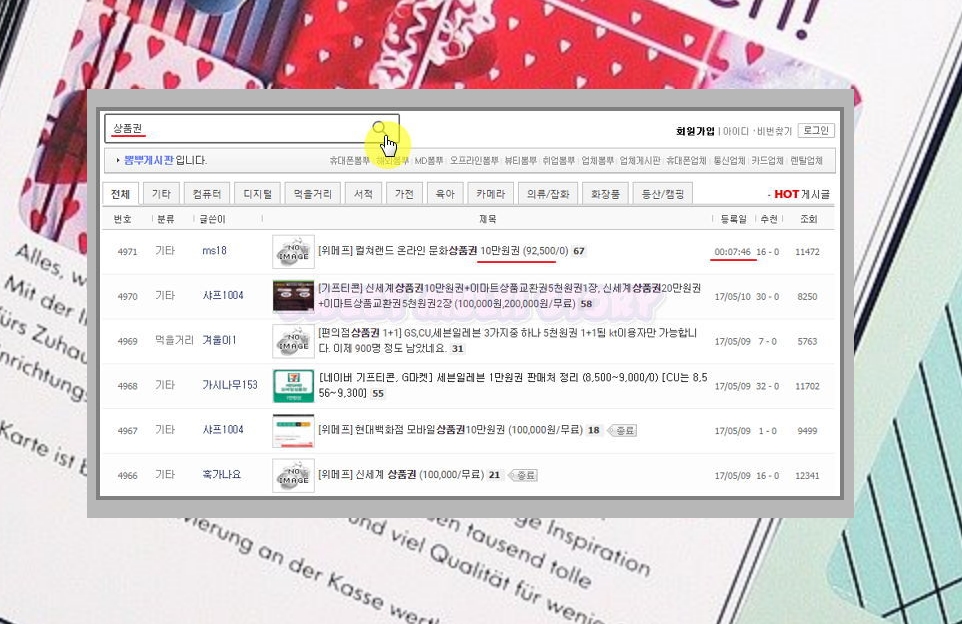The width and height of the screenshot is (962, 624).
Task: Click the 추천 column header
Action: [769, 219]
